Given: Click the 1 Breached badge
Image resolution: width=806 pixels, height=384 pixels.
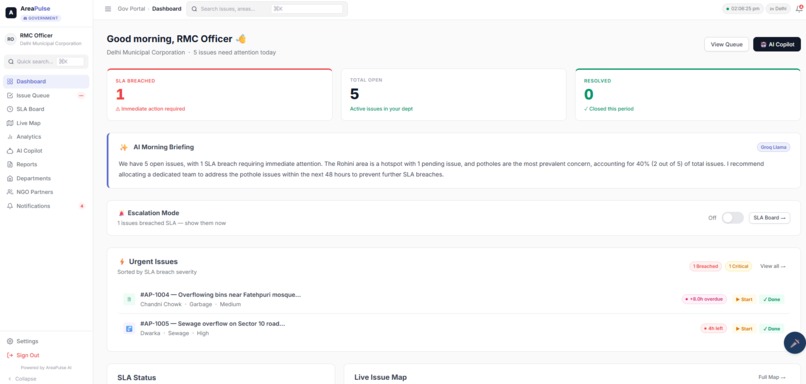Looking at the screenshot, I should 705,266.
